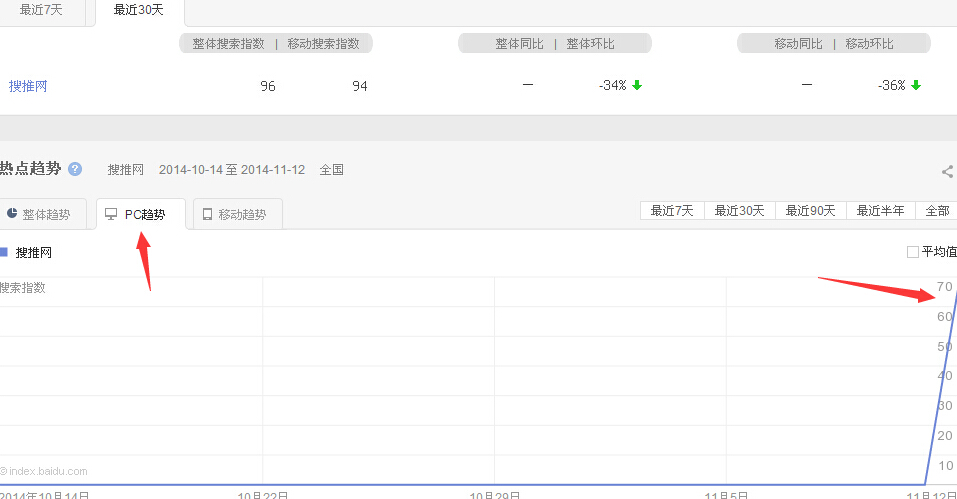
Task: Select the PC趋势 tab
Action: point(141,214)
